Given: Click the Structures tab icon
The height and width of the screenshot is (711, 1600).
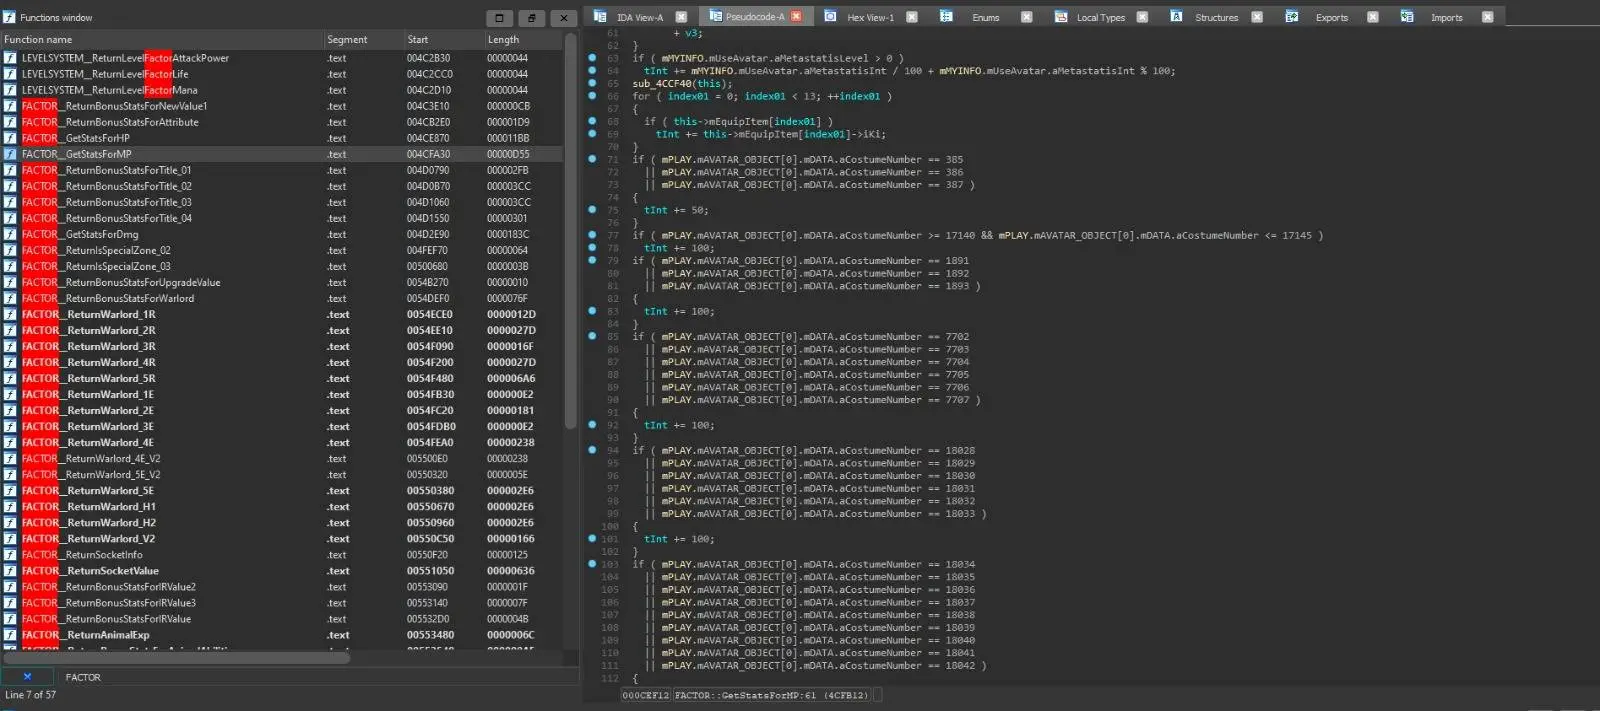Looking at the screenshot, I should point(1177,17).
